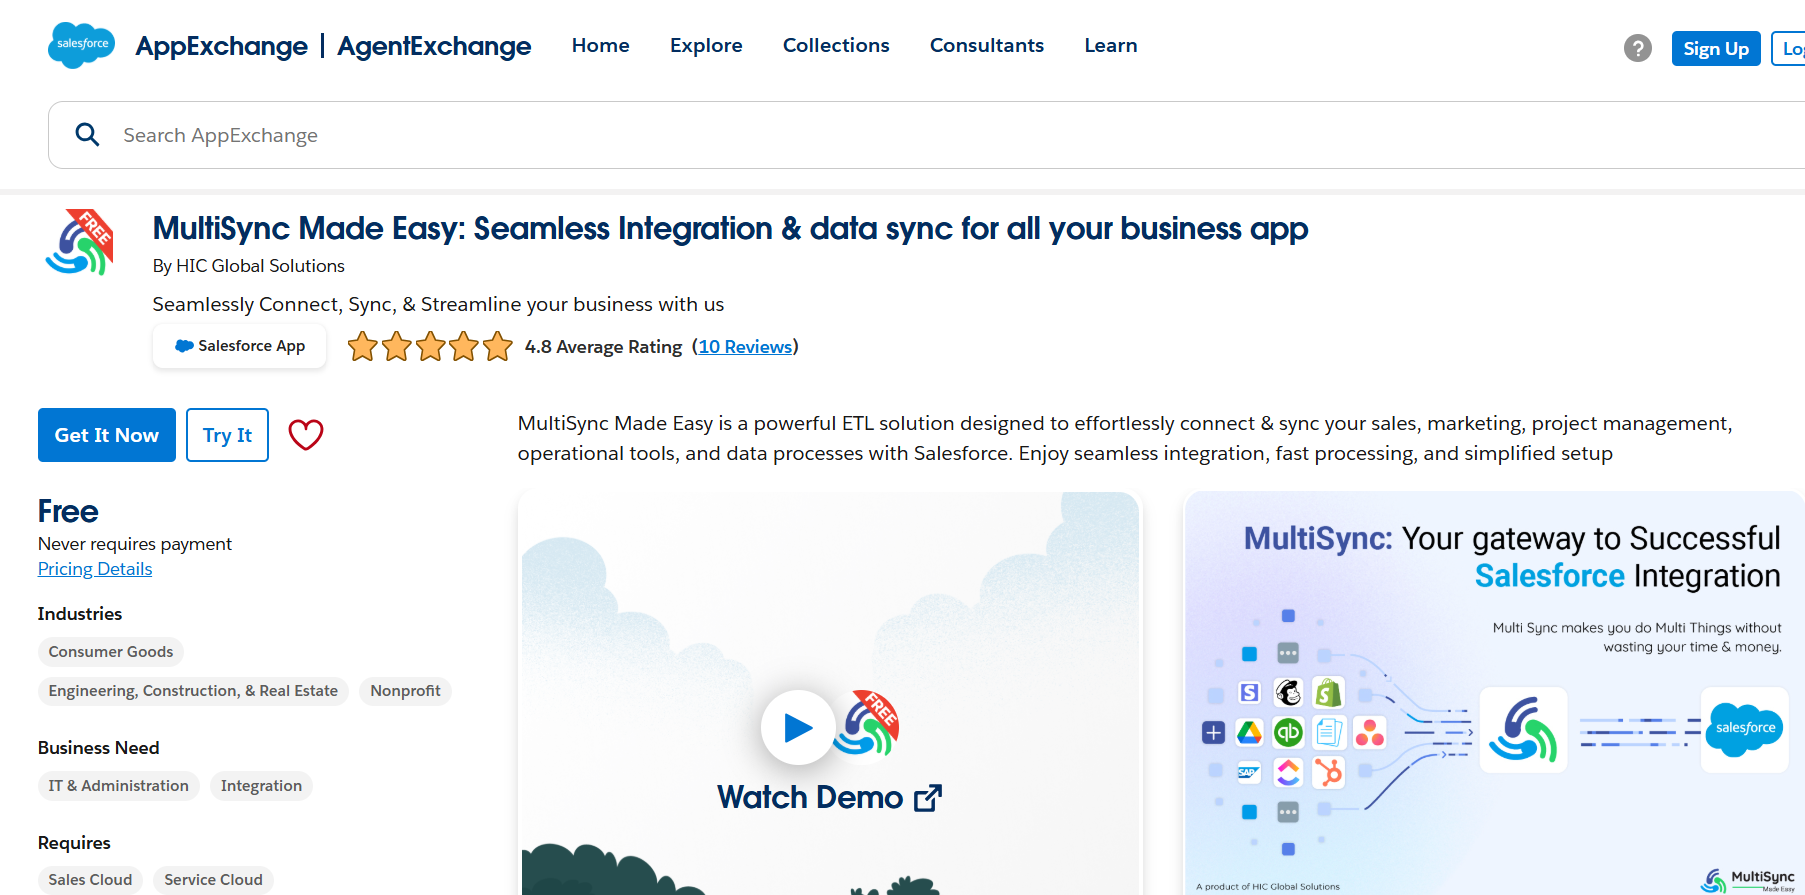Select the Integration business need tag
This screenshot has height=895, width=1805.
(x=261, y=786)
